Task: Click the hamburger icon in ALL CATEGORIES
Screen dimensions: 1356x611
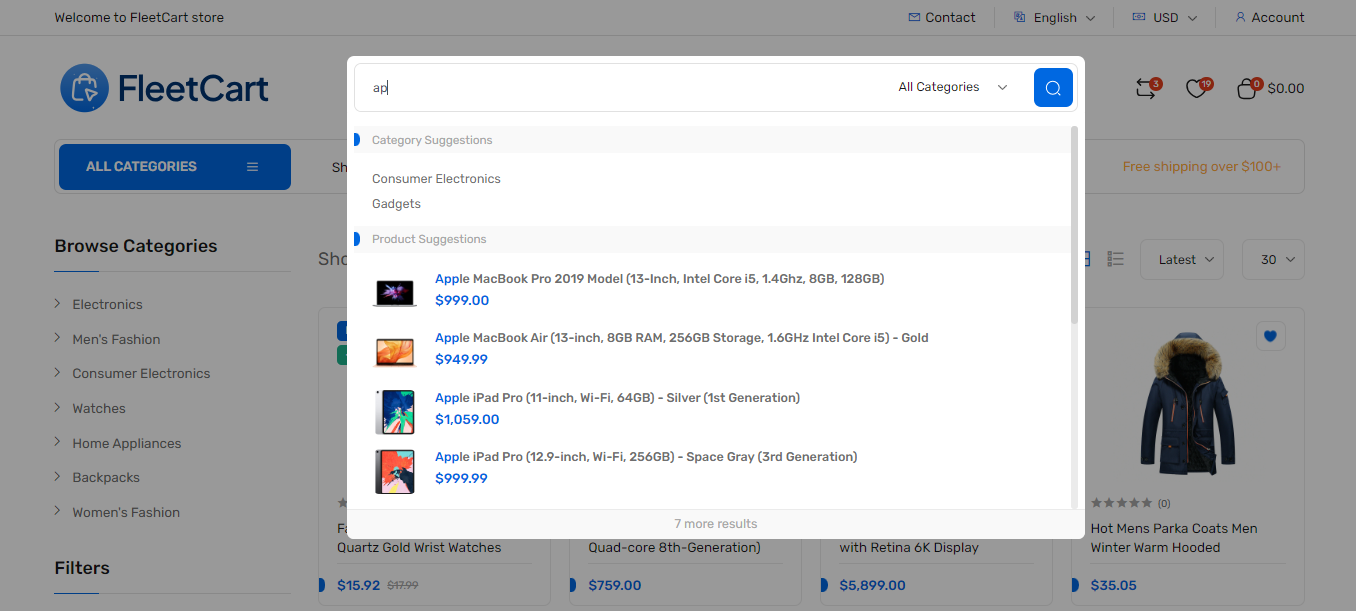Action: click(253, 167)
